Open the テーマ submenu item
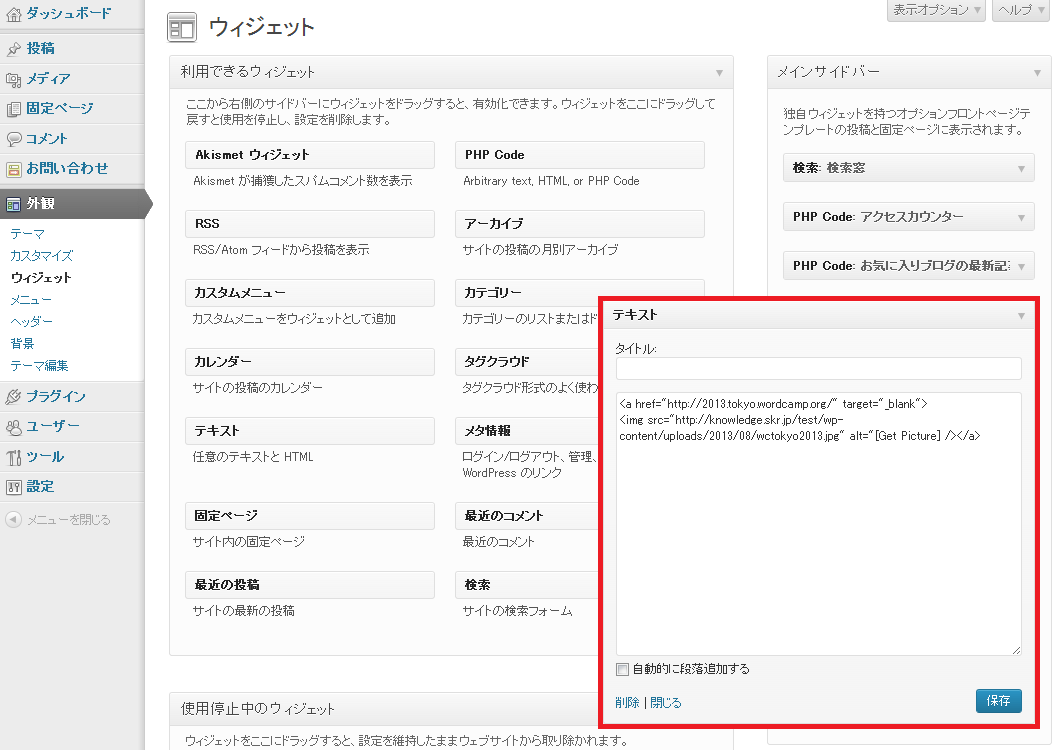Image resolution: width=1060 pixels, height=750 pixels. click(x=27, y=233)
